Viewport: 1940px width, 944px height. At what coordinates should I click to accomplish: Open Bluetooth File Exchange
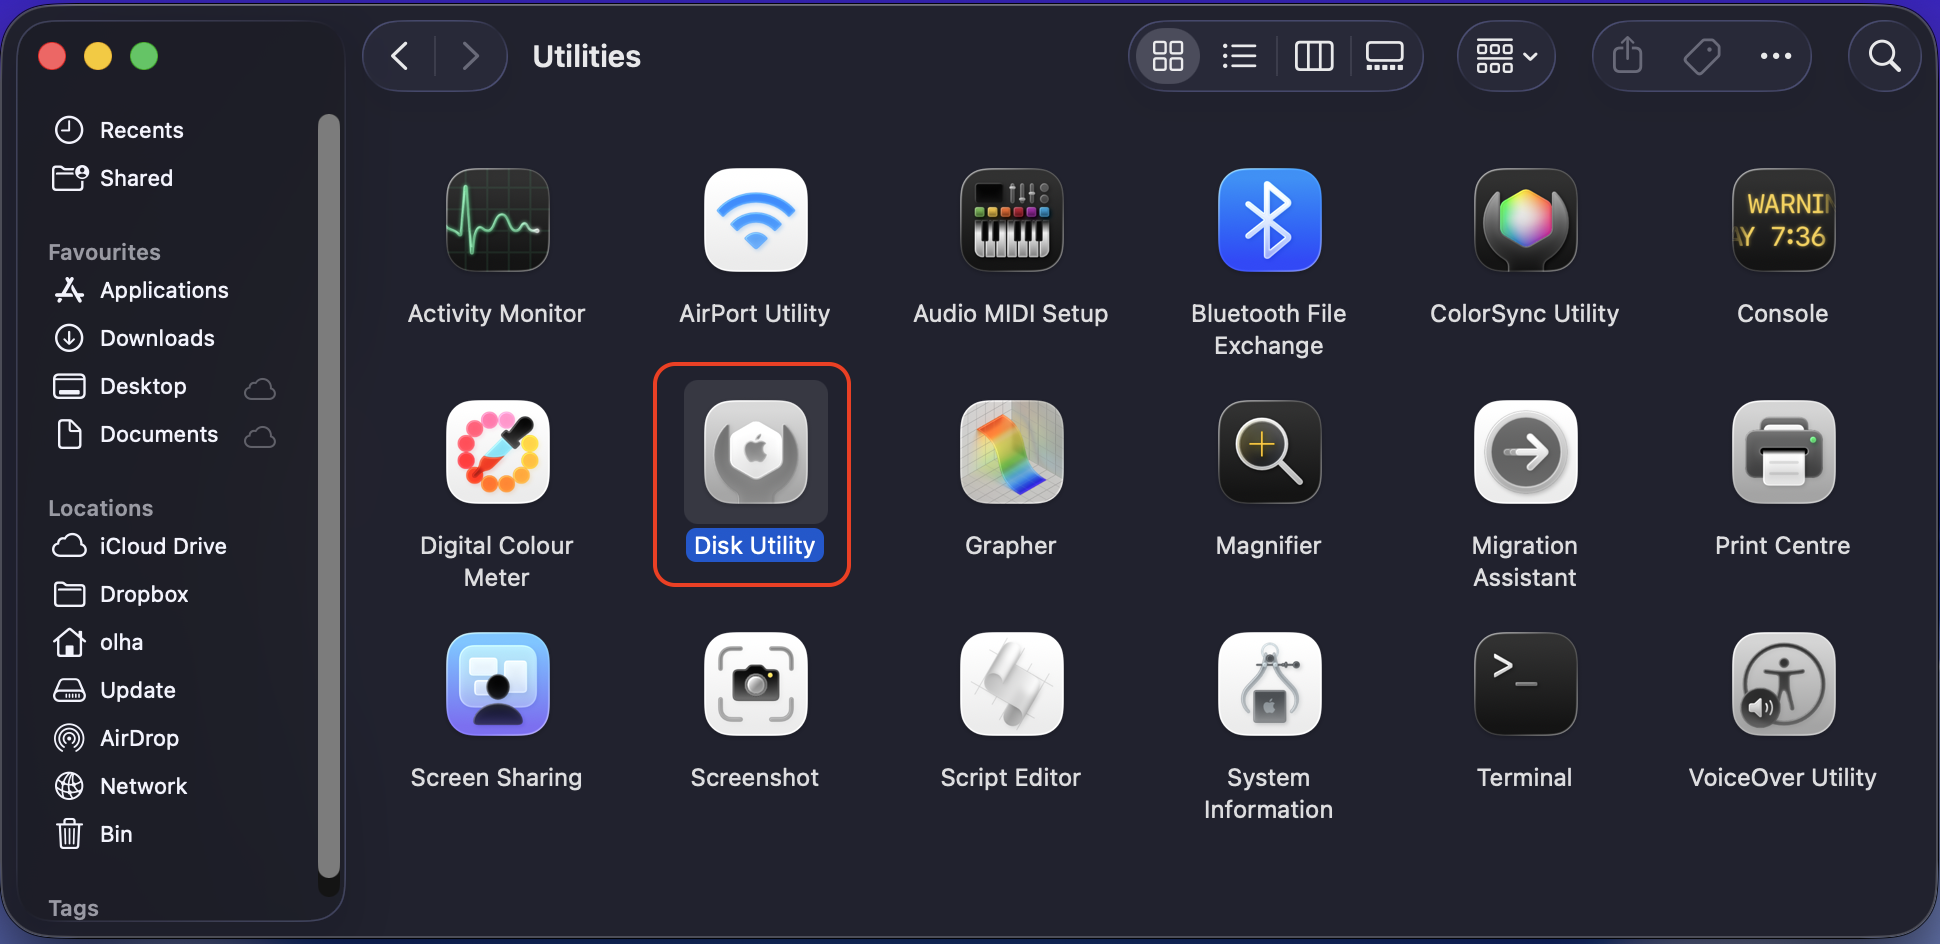click(1268, 220)
